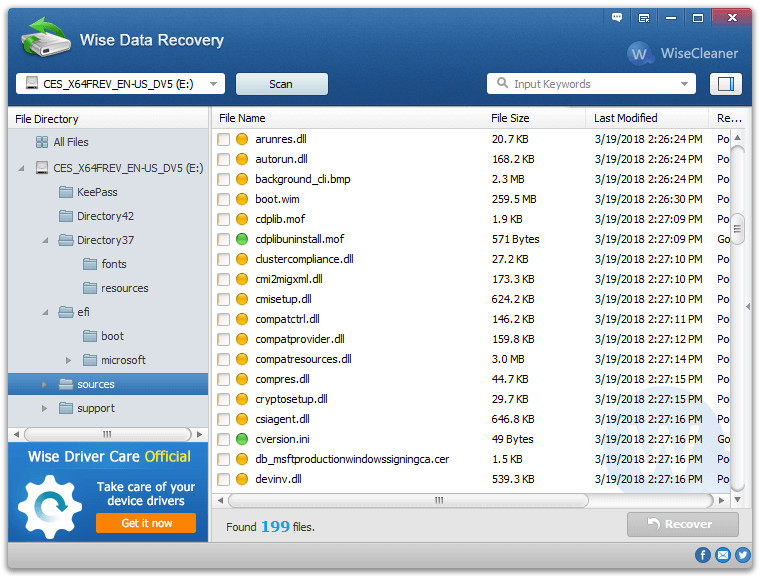Sort by File Size column header
The height and width of the screenshot is (576, 760).
click(510, 118)
